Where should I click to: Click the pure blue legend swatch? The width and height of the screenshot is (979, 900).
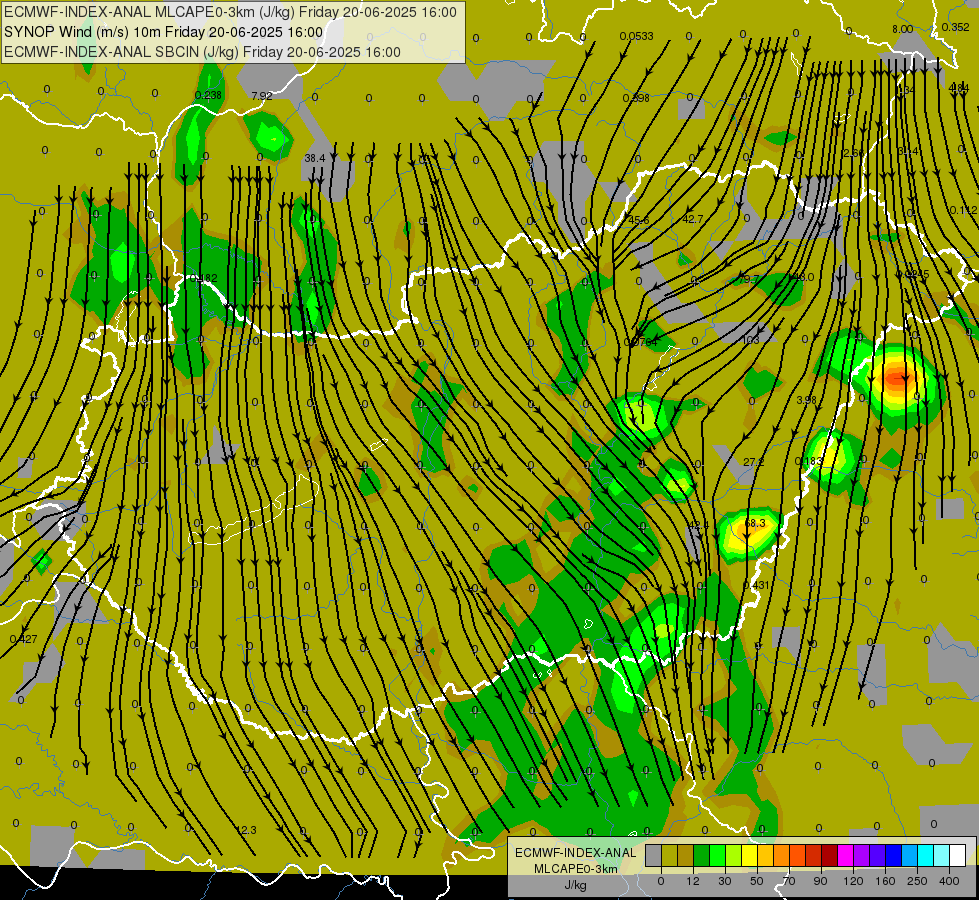point(893,855)
